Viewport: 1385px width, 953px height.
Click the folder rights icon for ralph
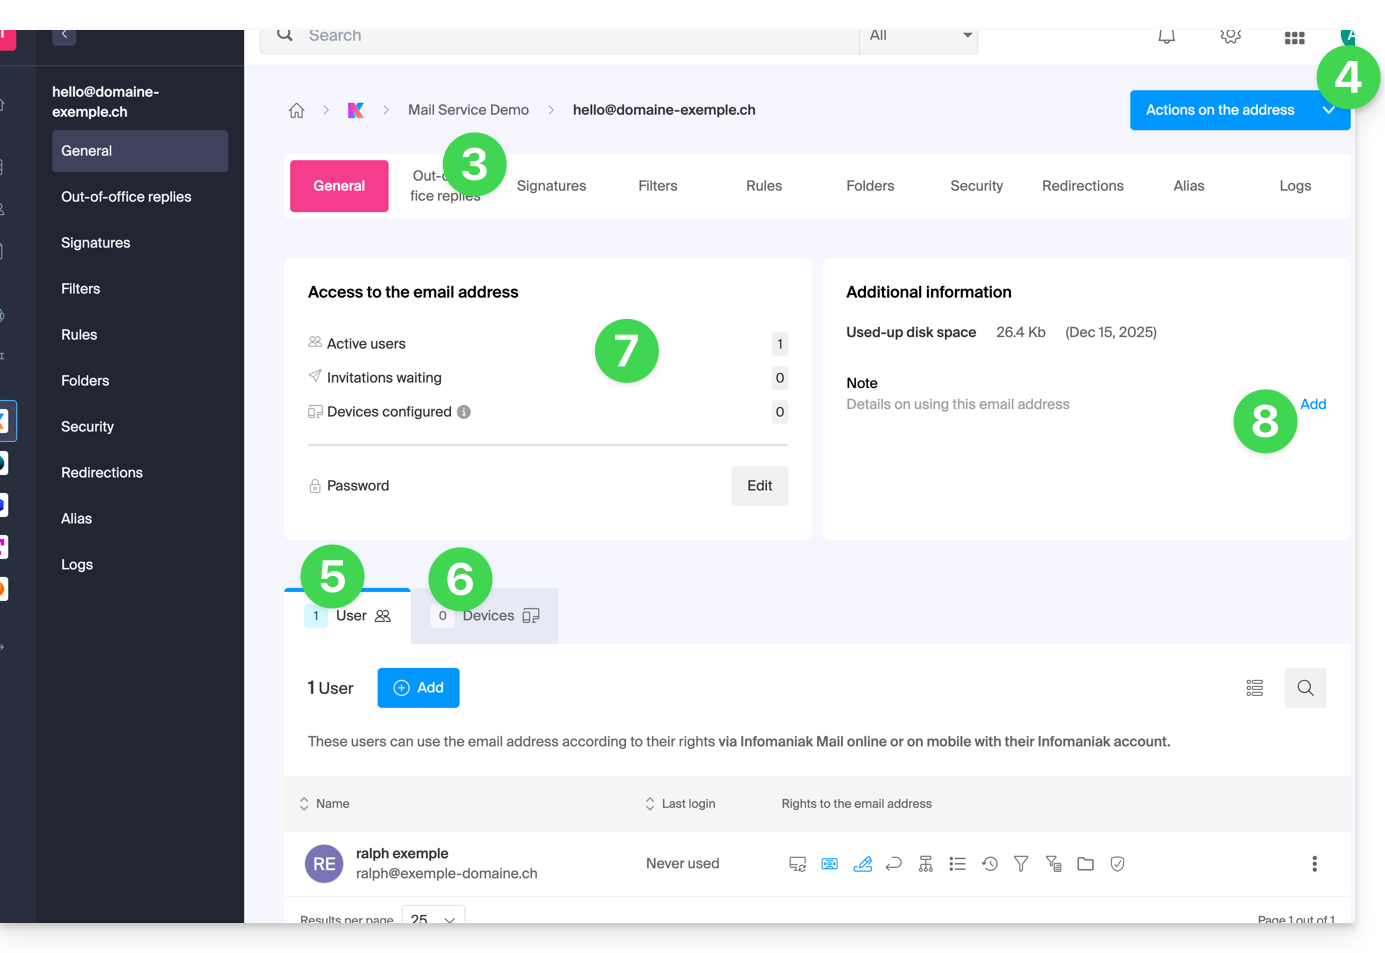click(1085, 864)
